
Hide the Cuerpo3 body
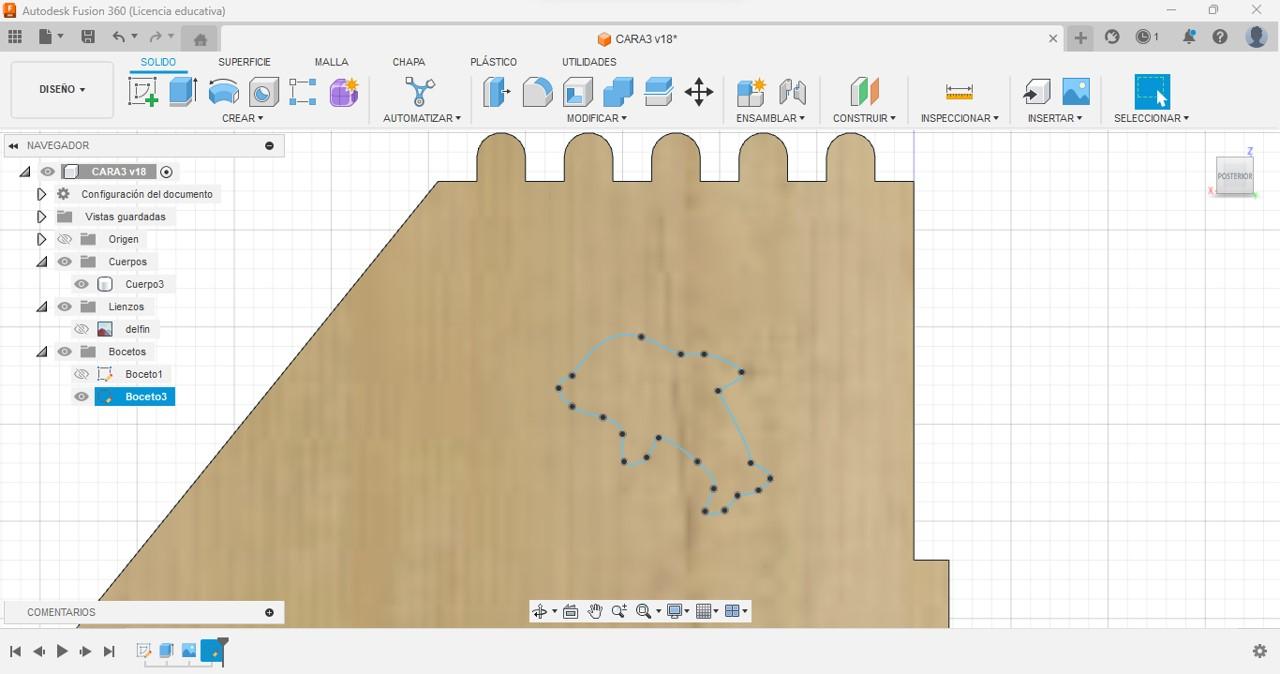[x=81, y=284]
